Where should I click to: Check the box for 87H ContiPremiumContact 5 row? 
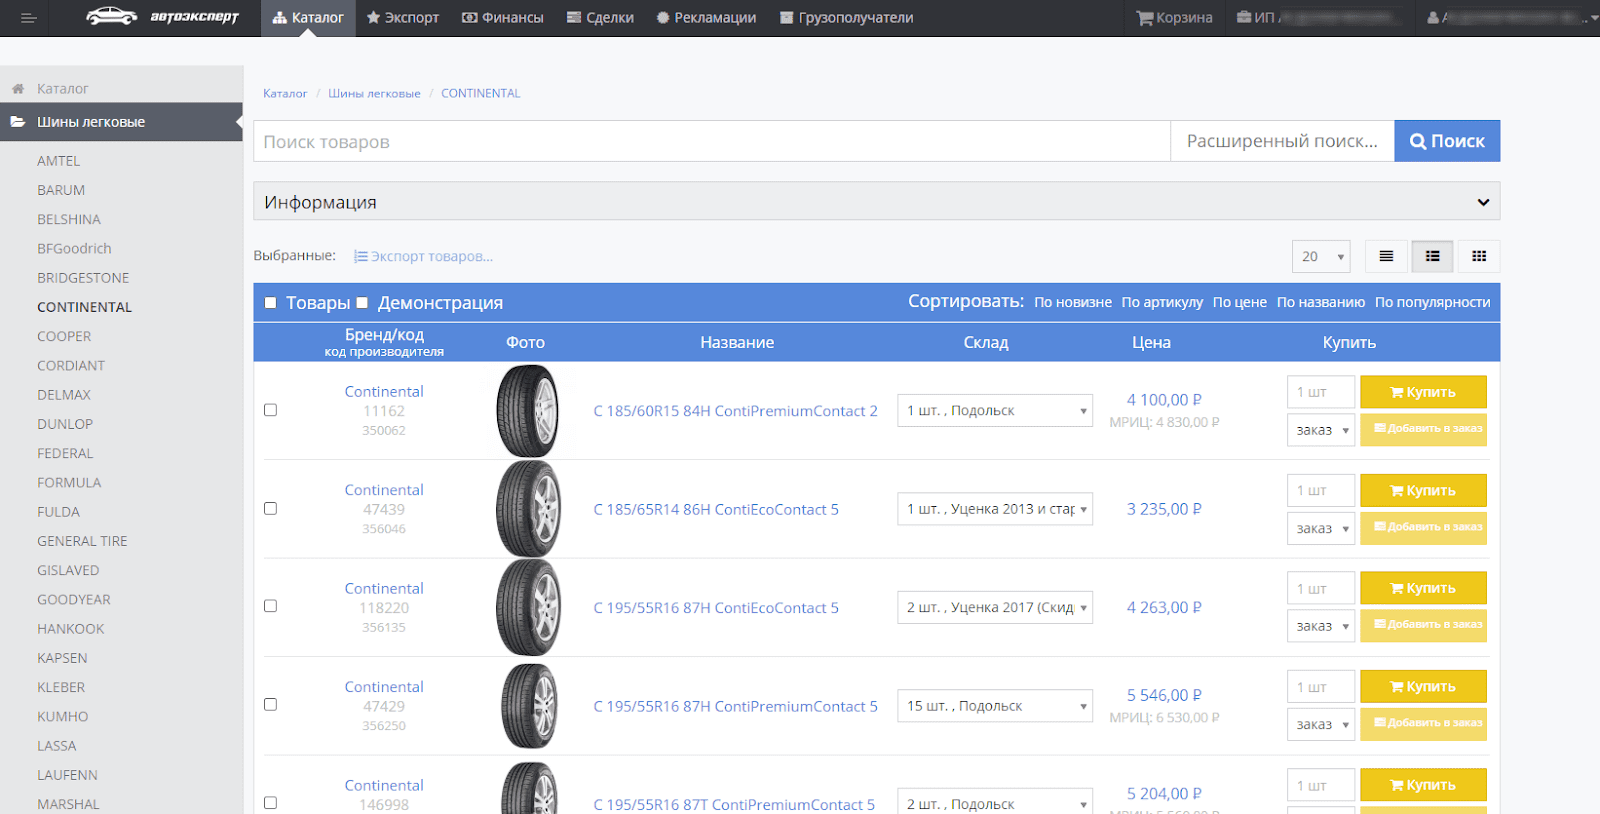[270, 704]
